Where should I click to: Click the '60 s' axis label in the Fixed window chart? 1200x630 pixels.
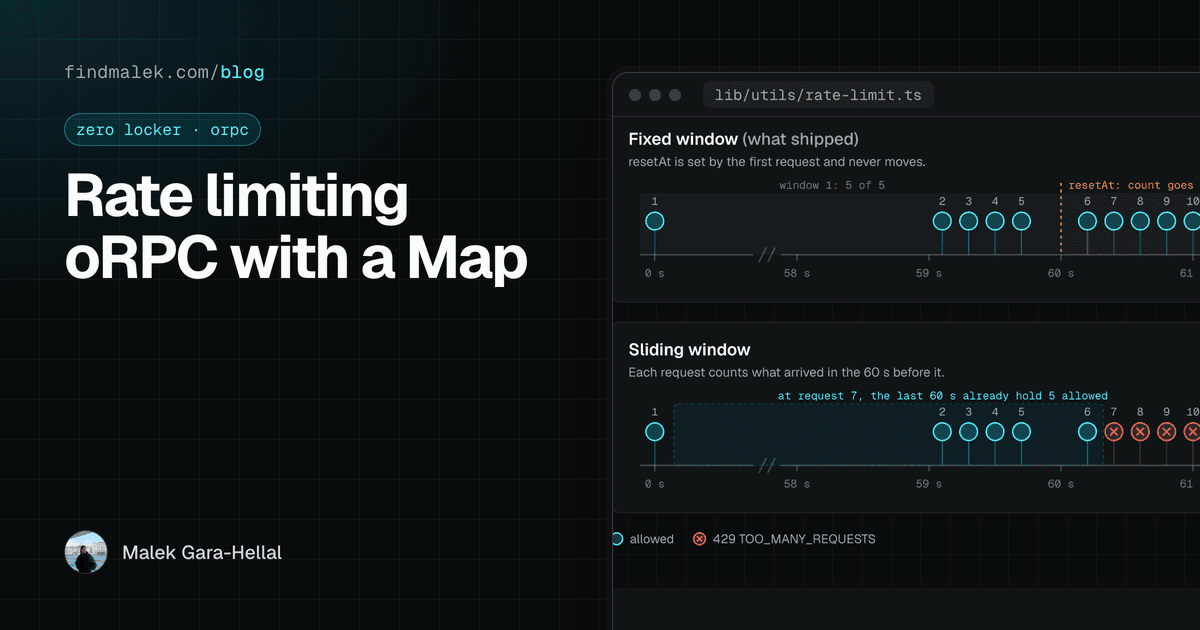1061,273
